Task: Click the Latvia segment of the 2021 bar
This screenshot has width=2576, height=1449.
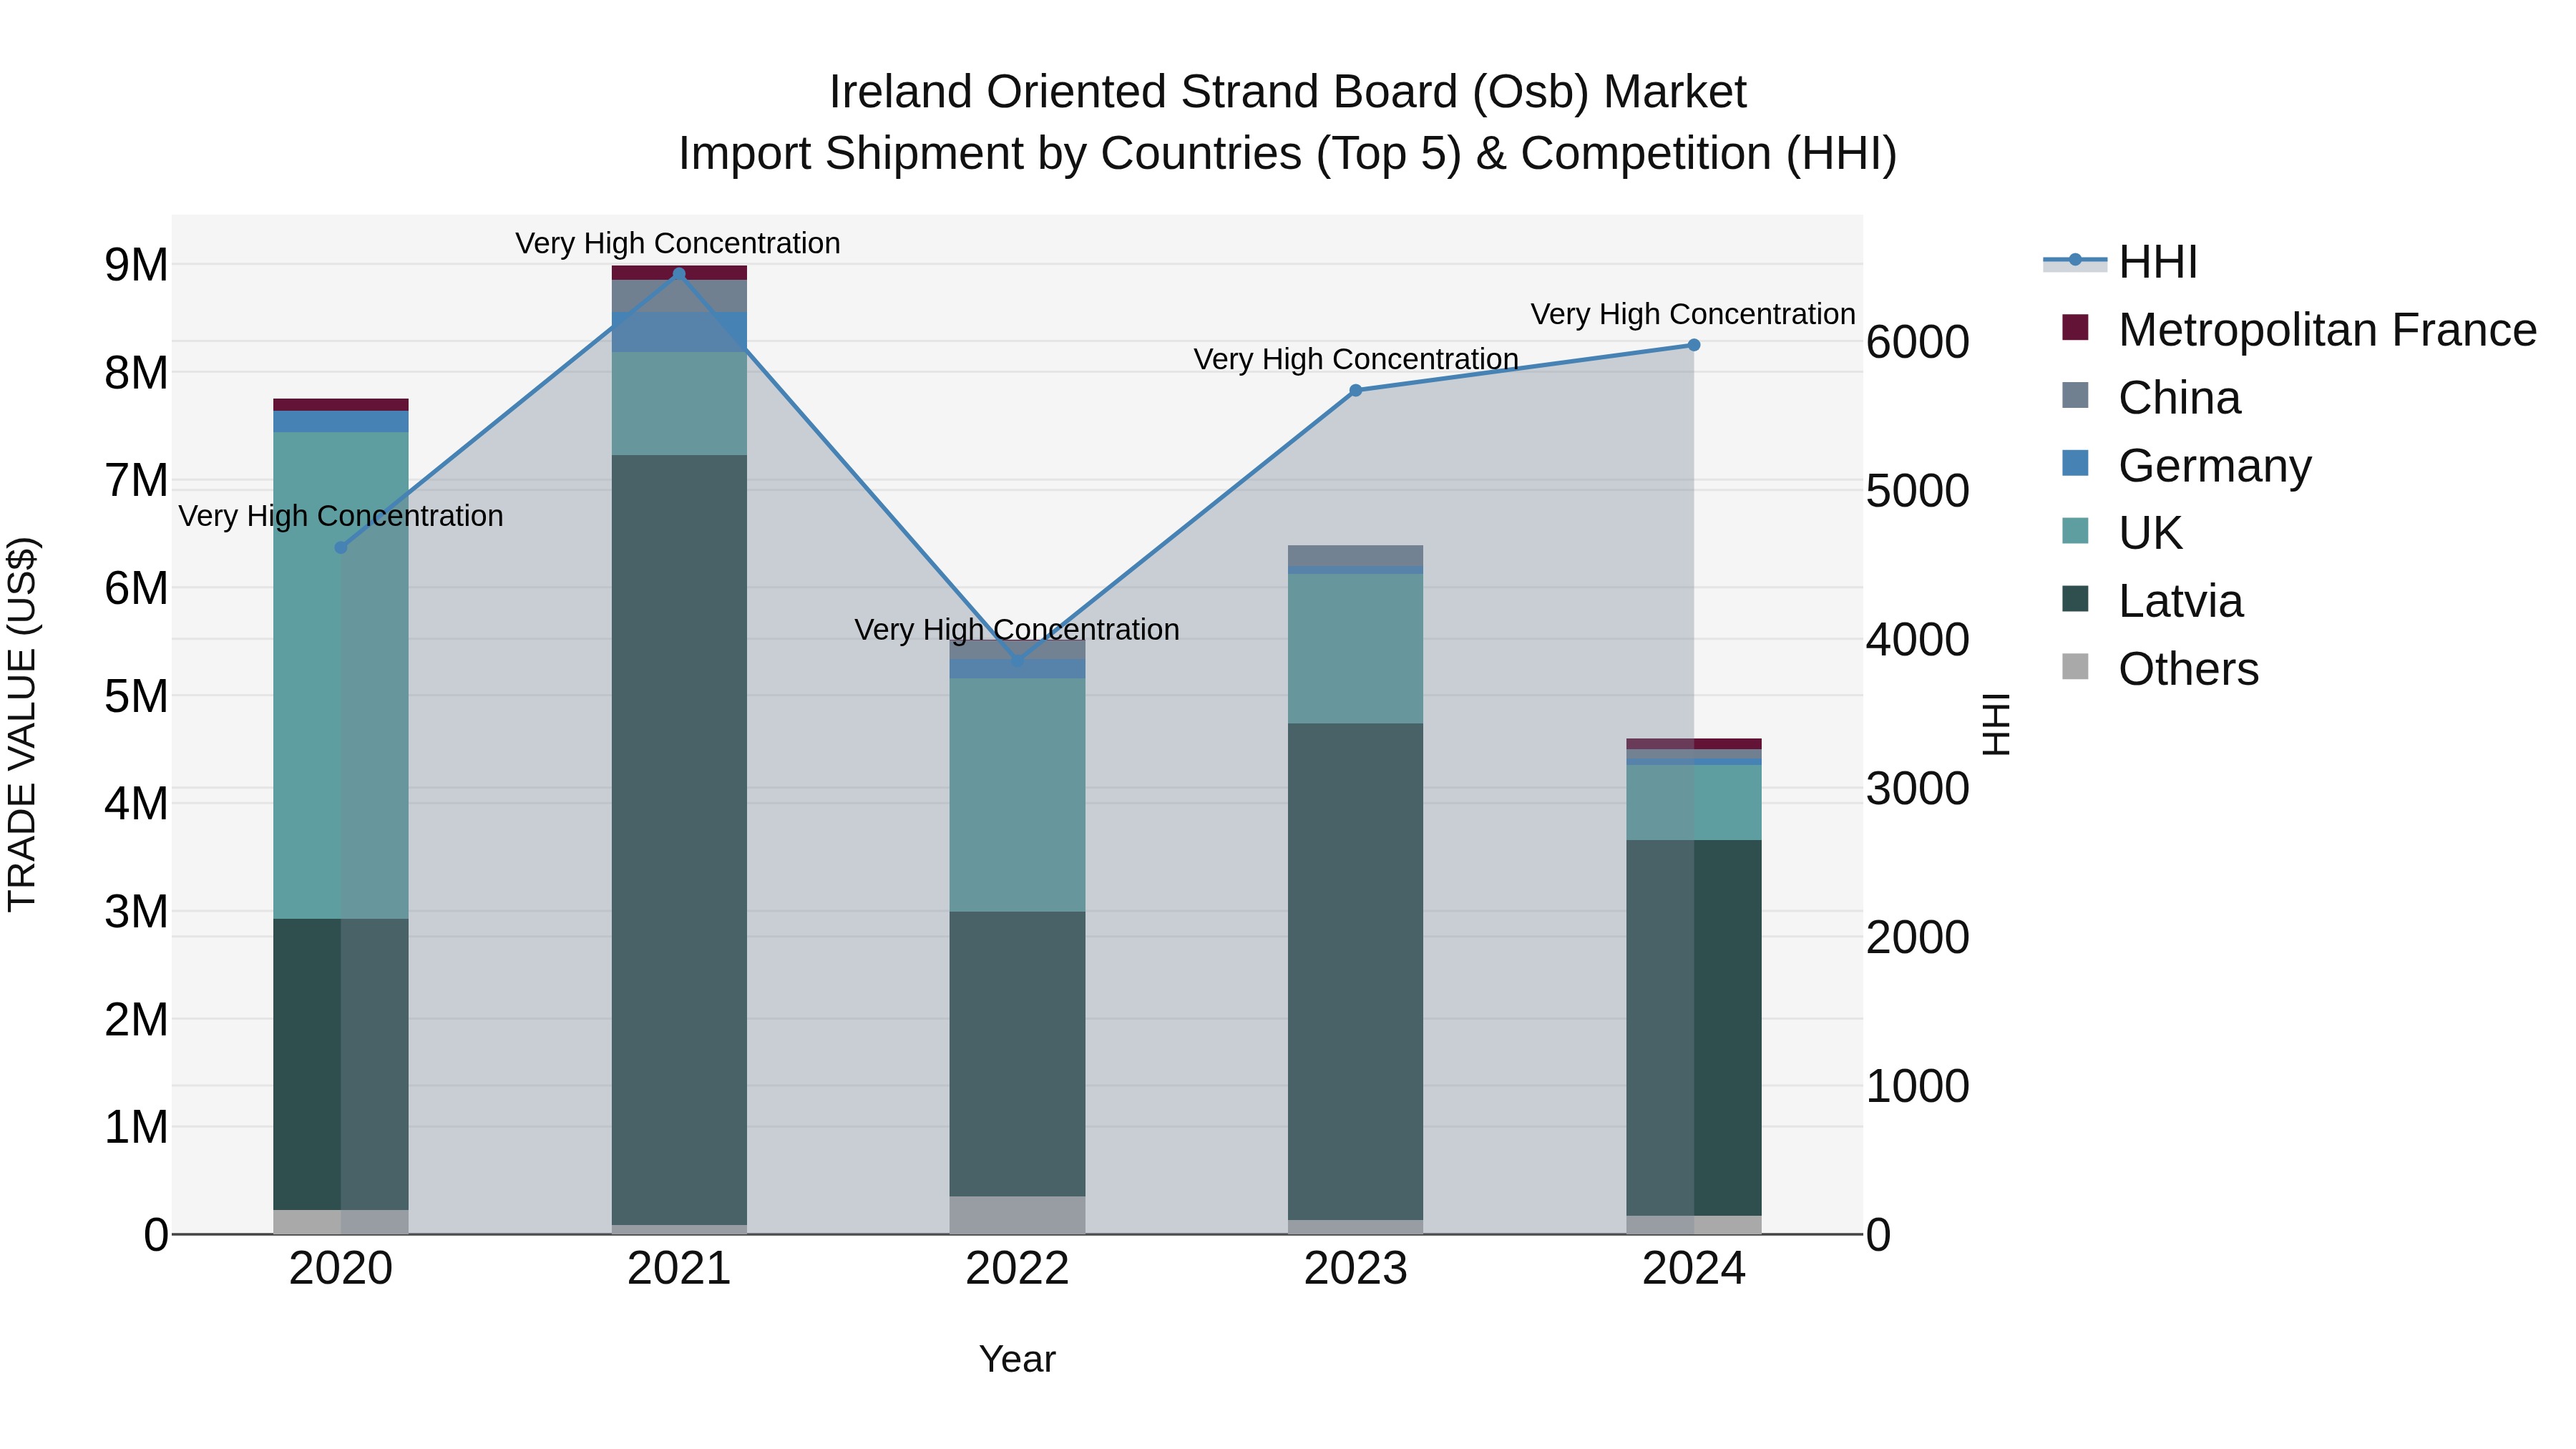Action: tap(679, 840)
